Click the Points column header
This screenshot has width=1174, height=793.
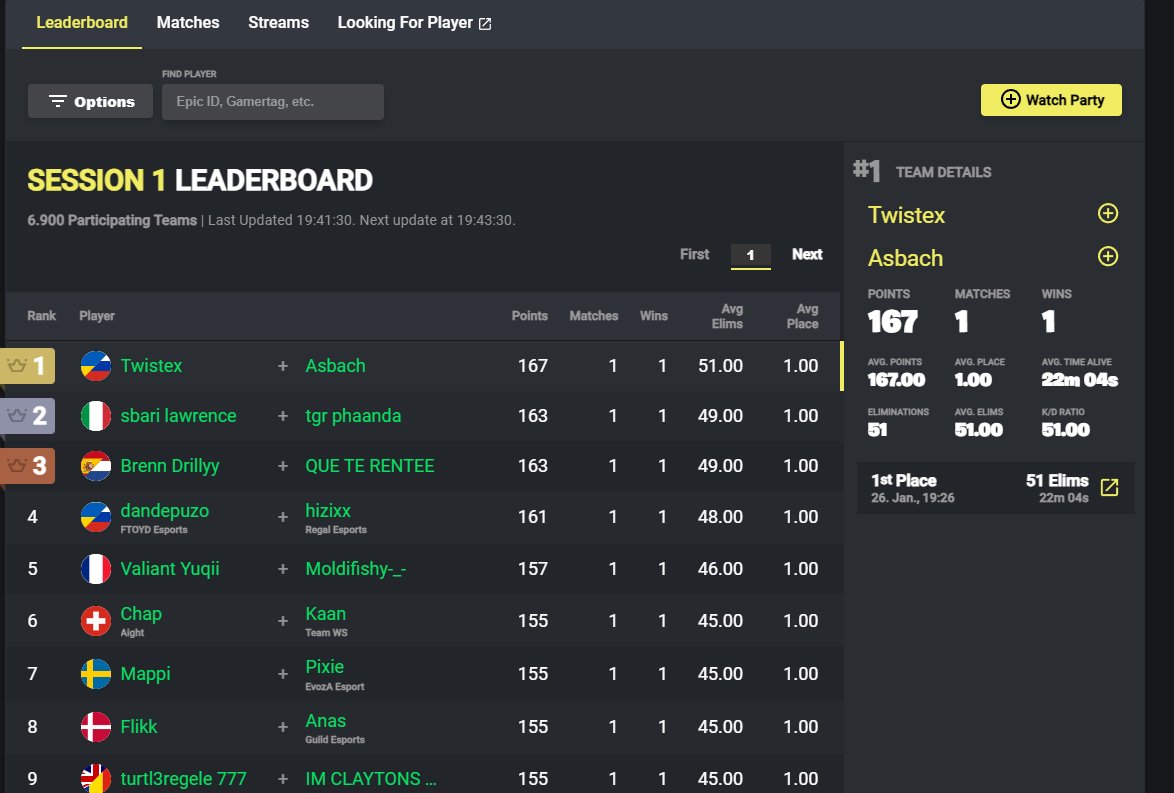click(529, 316)
